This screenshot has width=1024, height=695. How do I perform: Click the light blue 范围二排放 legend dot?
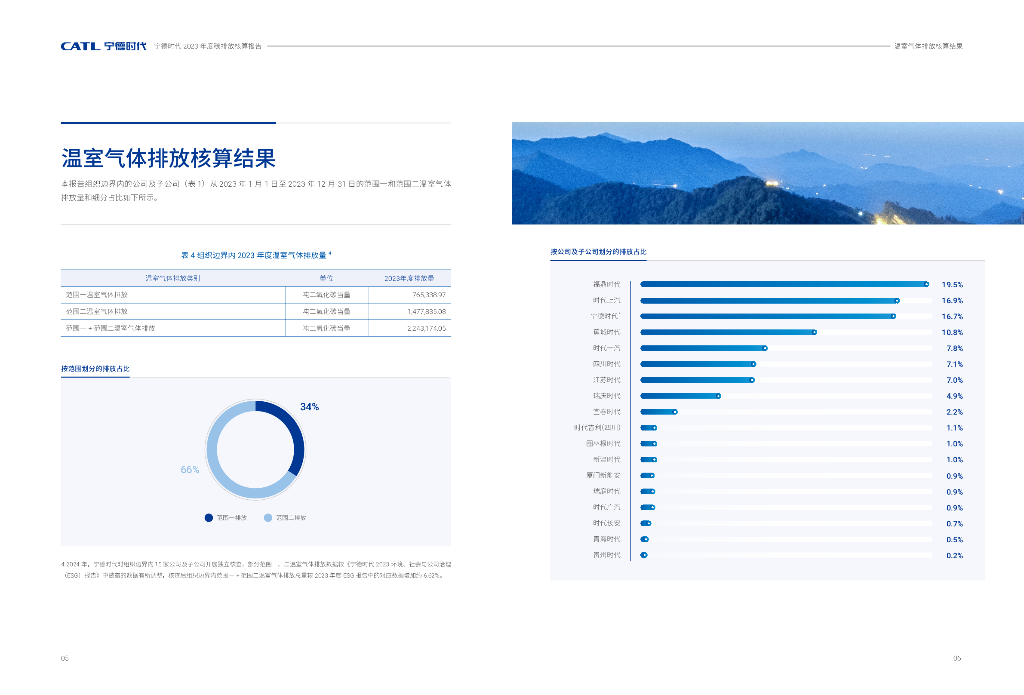point(268,517)
